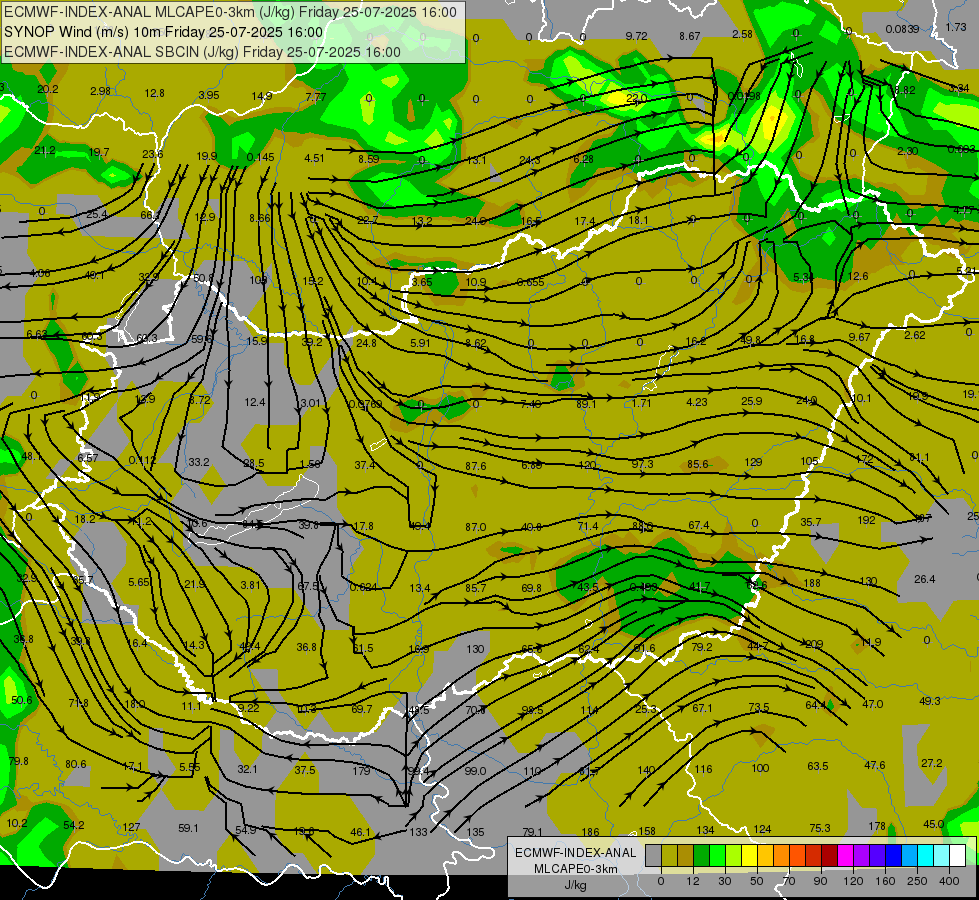The image size is (979, 900).
Task: Click the map value 33.2
Action: coord(199,462)
